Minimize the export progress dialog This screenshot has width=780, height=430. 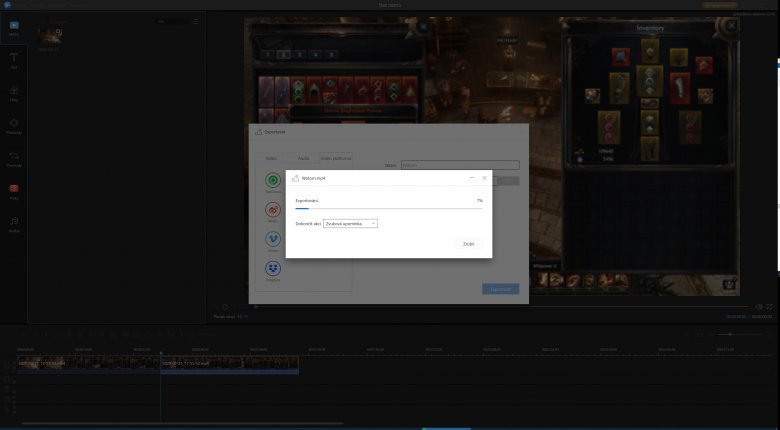472,178
